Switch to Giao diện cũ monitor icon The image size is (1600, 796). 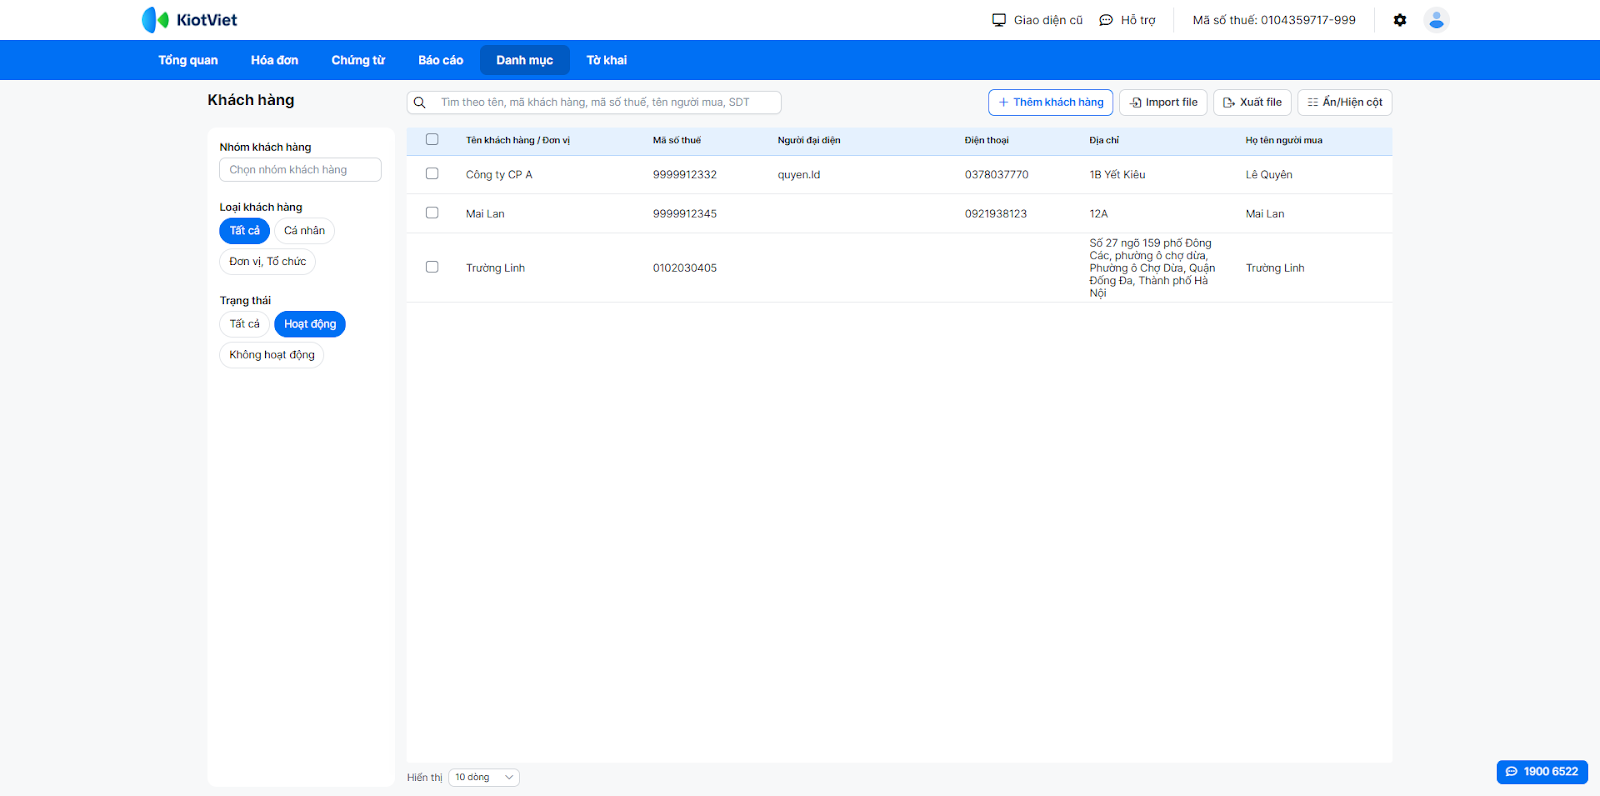tap(999, 20)
